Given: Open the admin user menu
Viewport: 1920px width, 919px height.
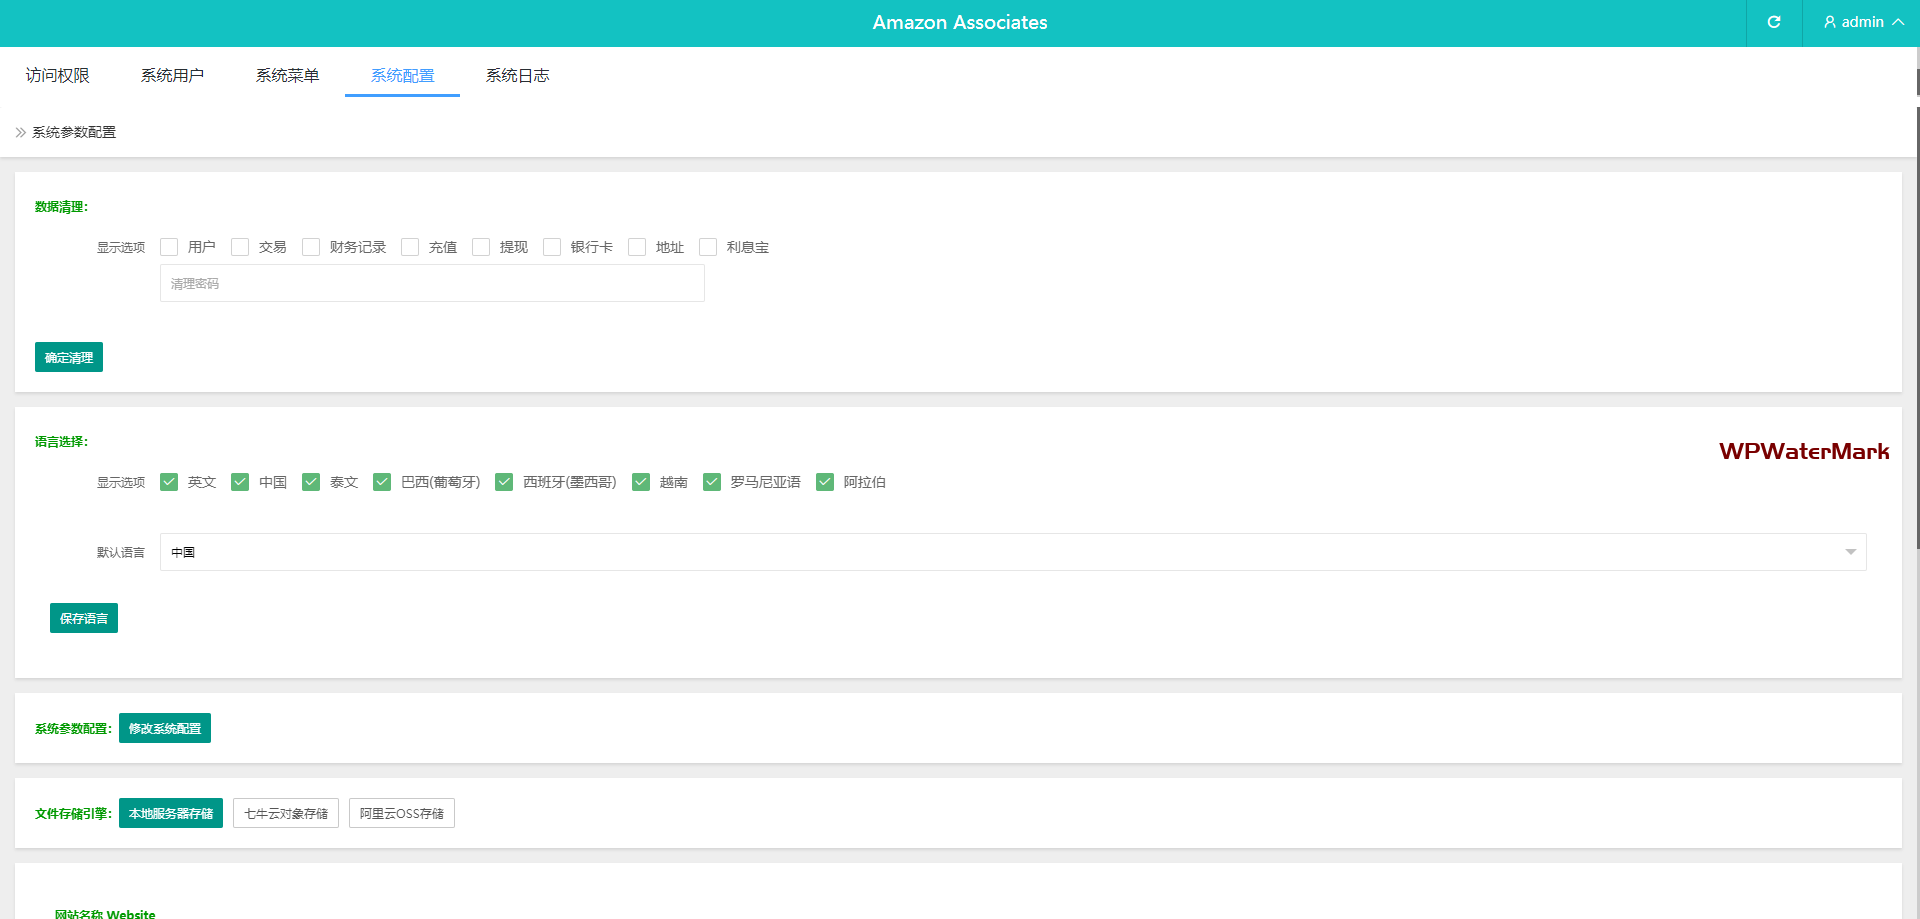Looking at the screenshot, I should click(1862, 22).
